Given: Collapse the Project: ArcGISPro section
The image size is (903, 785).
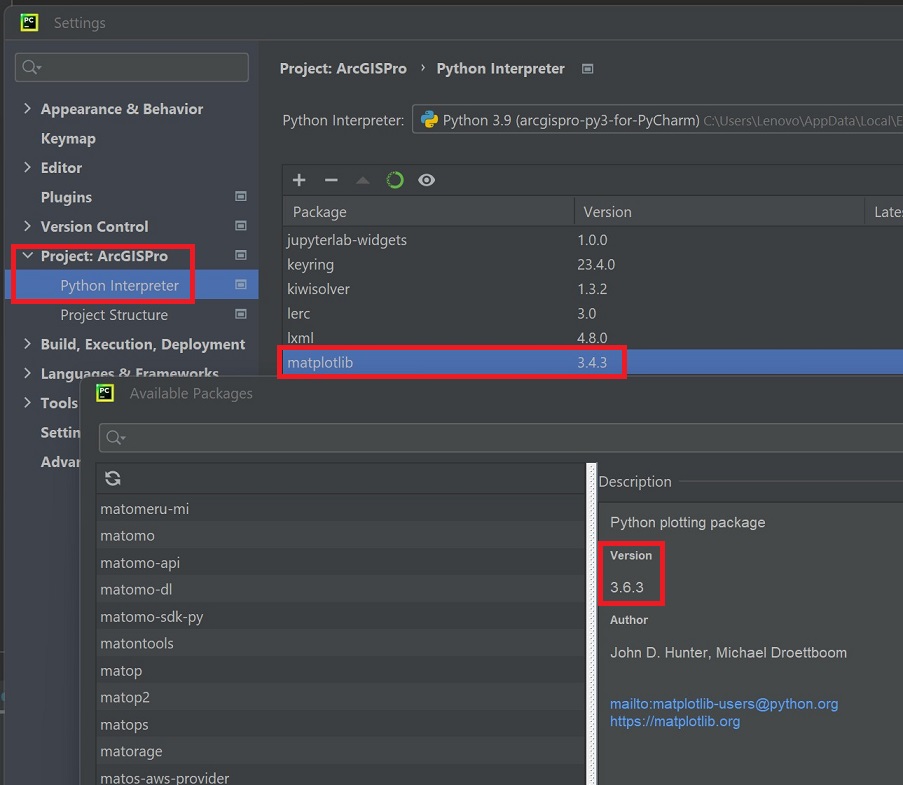Looking at the screenshot, I should 27,255.
